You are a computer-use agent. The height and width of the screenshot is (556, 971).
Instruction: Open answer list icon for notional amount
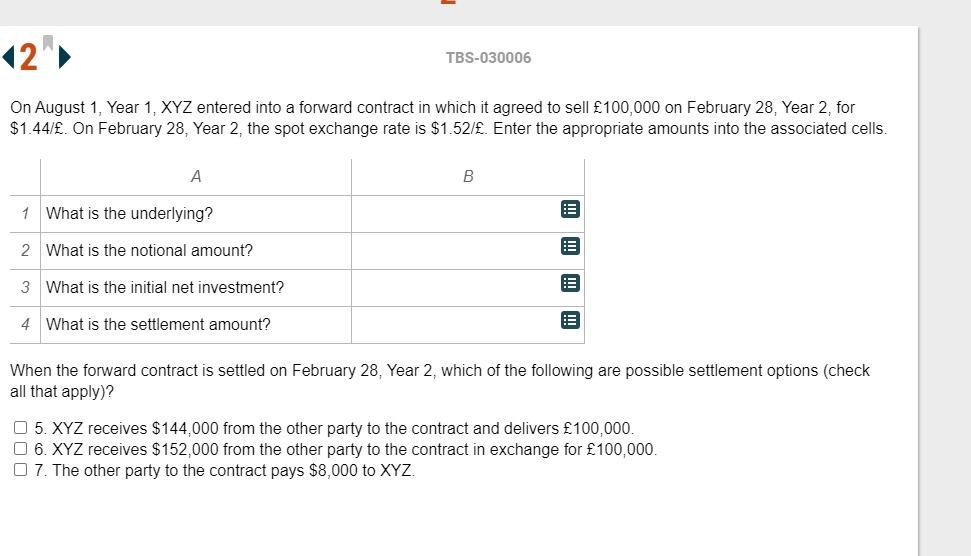click(570, 246)
